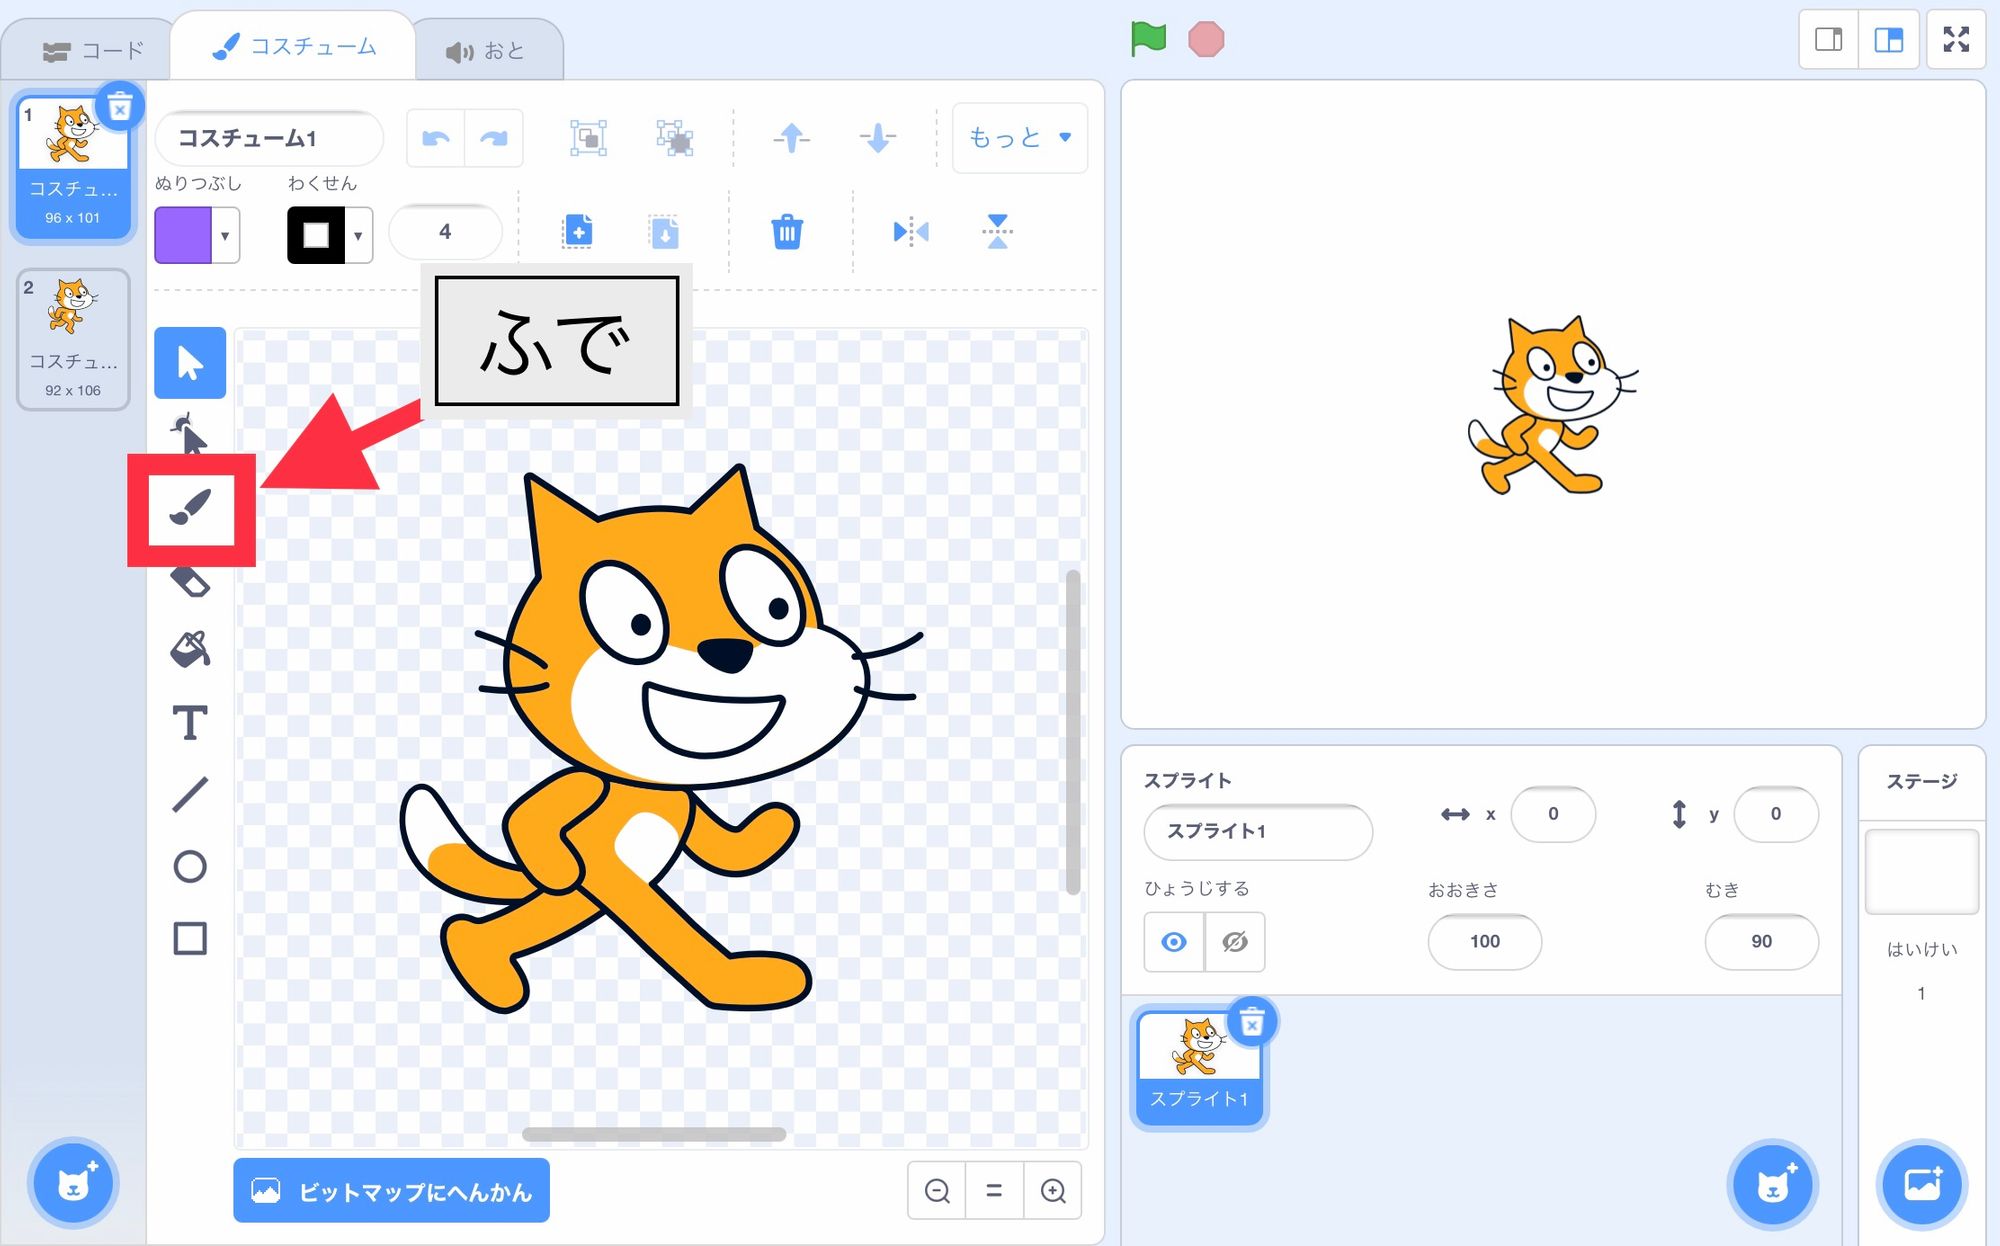Select the Text tool
2000x1246 pixels.
[190, 722]
